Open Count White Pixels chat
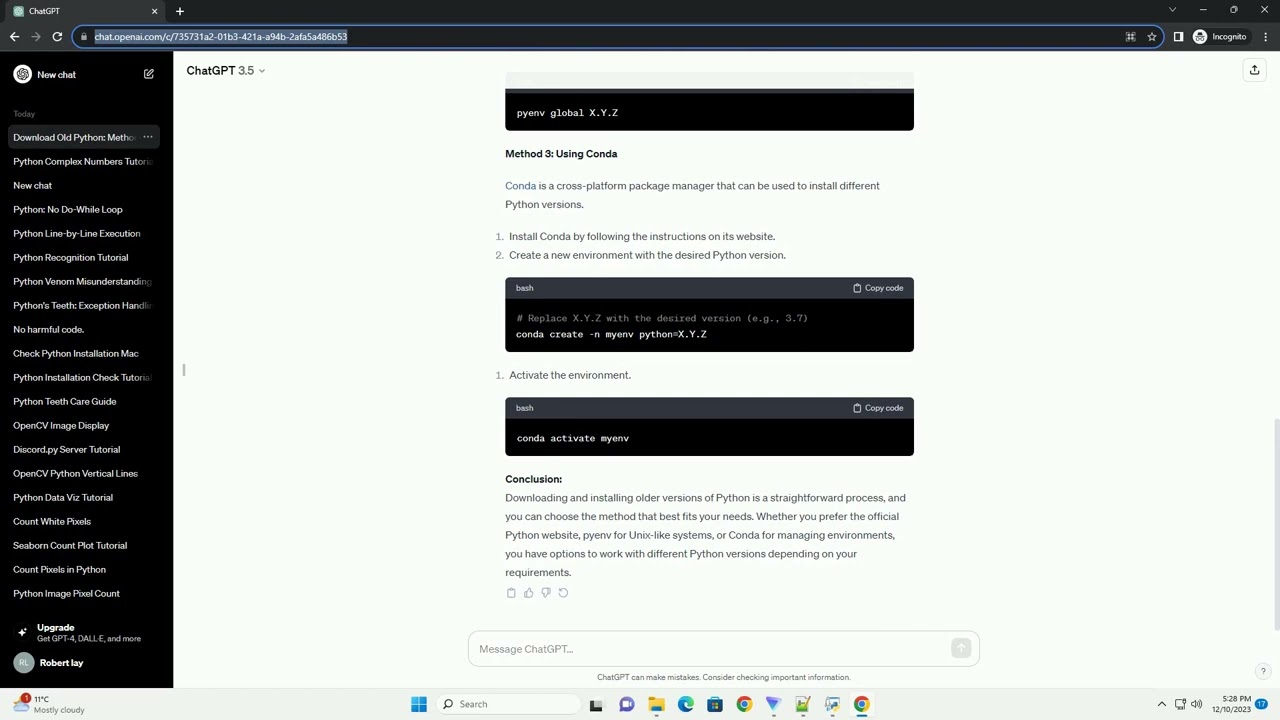The image size is (1280, 720). click(x=86, y=521)
